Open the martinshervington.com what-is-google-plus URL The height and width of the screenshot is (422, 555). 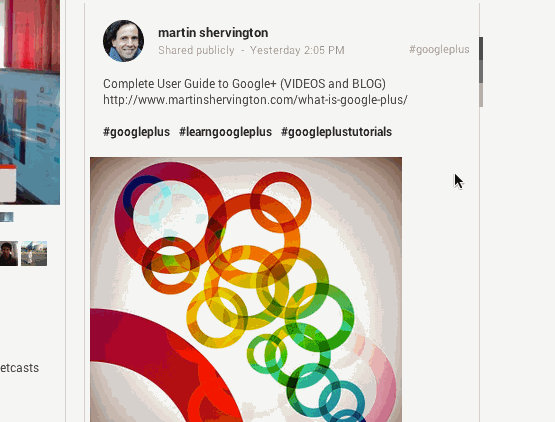coord(255,100)
